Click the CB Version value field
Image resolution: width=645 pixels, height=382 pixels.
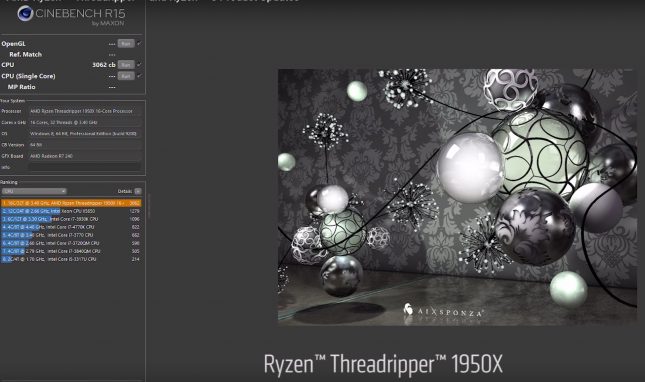coord(85,145)
